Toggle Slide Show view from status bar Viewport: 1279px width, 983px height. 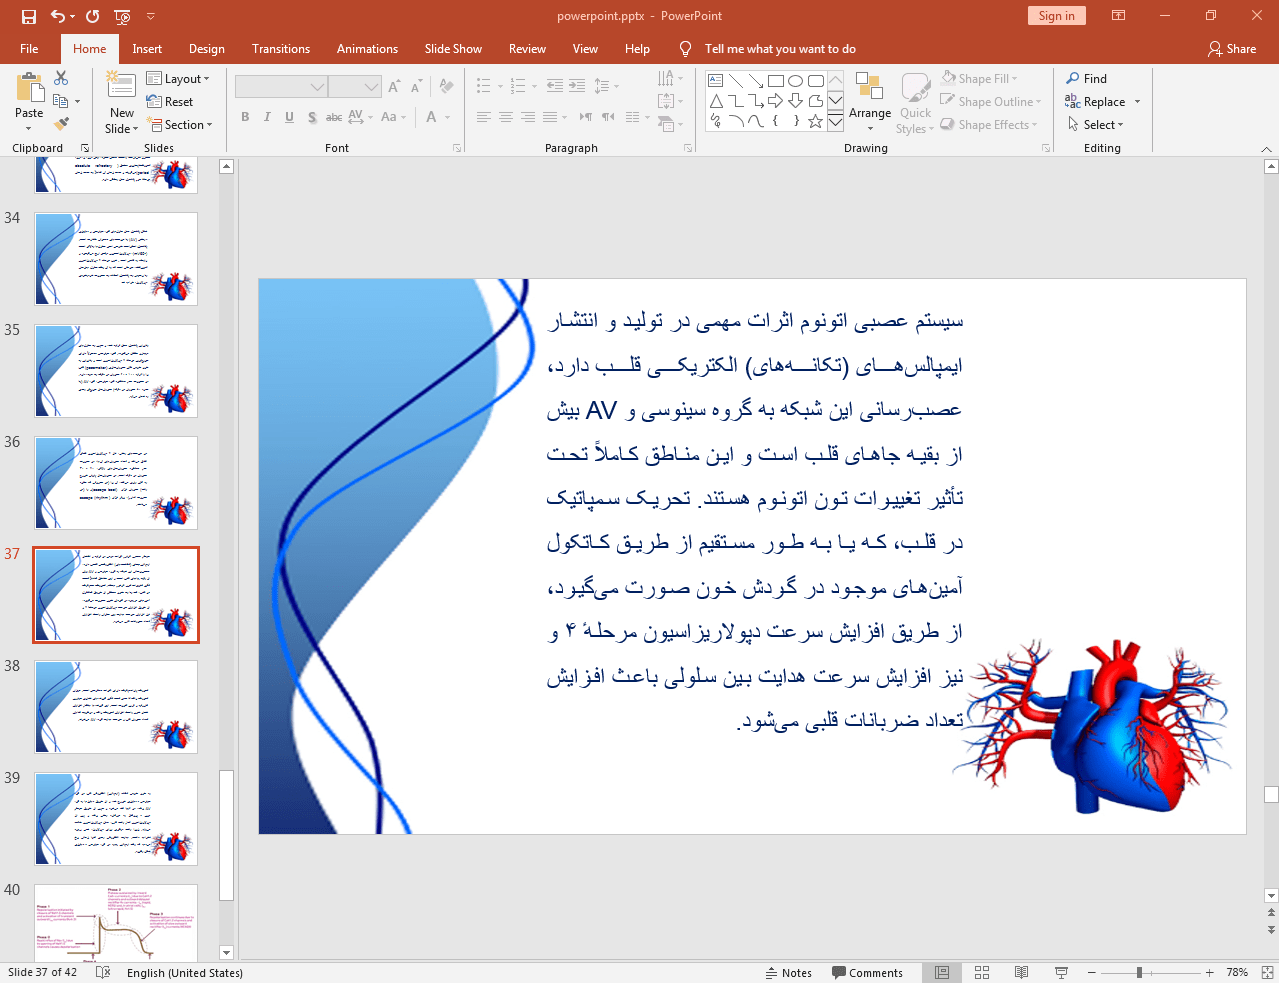click(x=1059, y=972)
